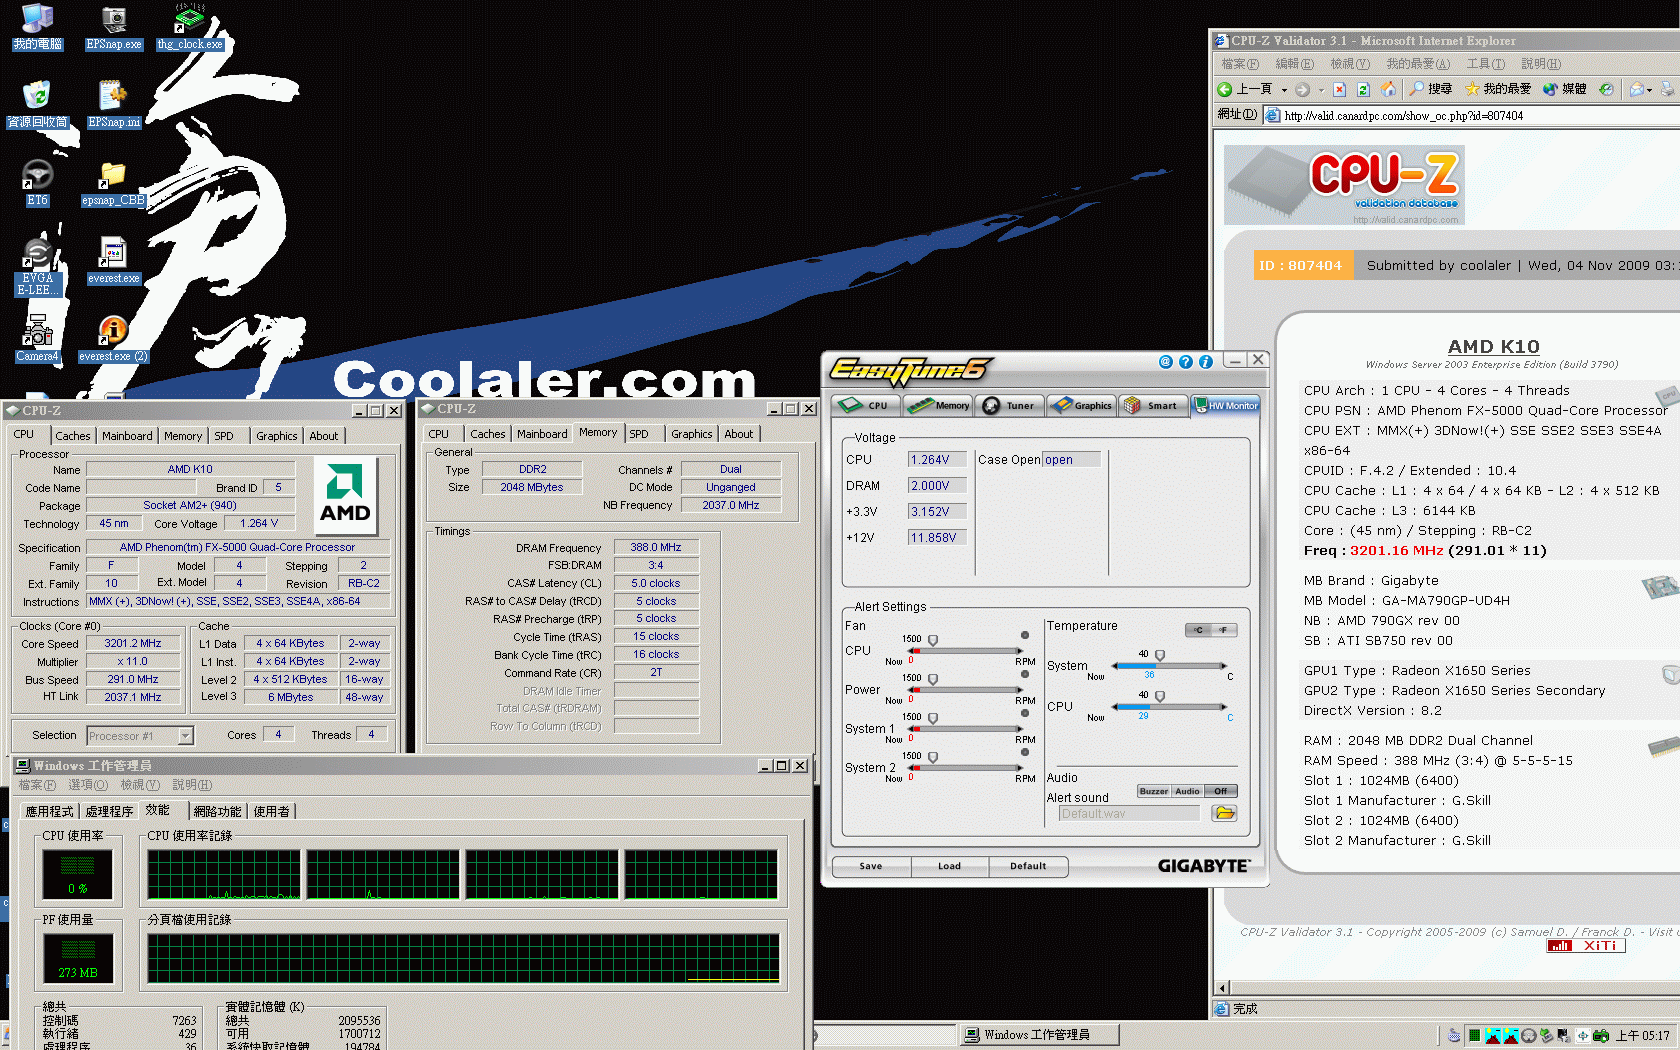Viewport: 1680px width, 1050px height.
Task: Open the Help (說明) menu in Internet Explorer
Action: pos(1540,64)
